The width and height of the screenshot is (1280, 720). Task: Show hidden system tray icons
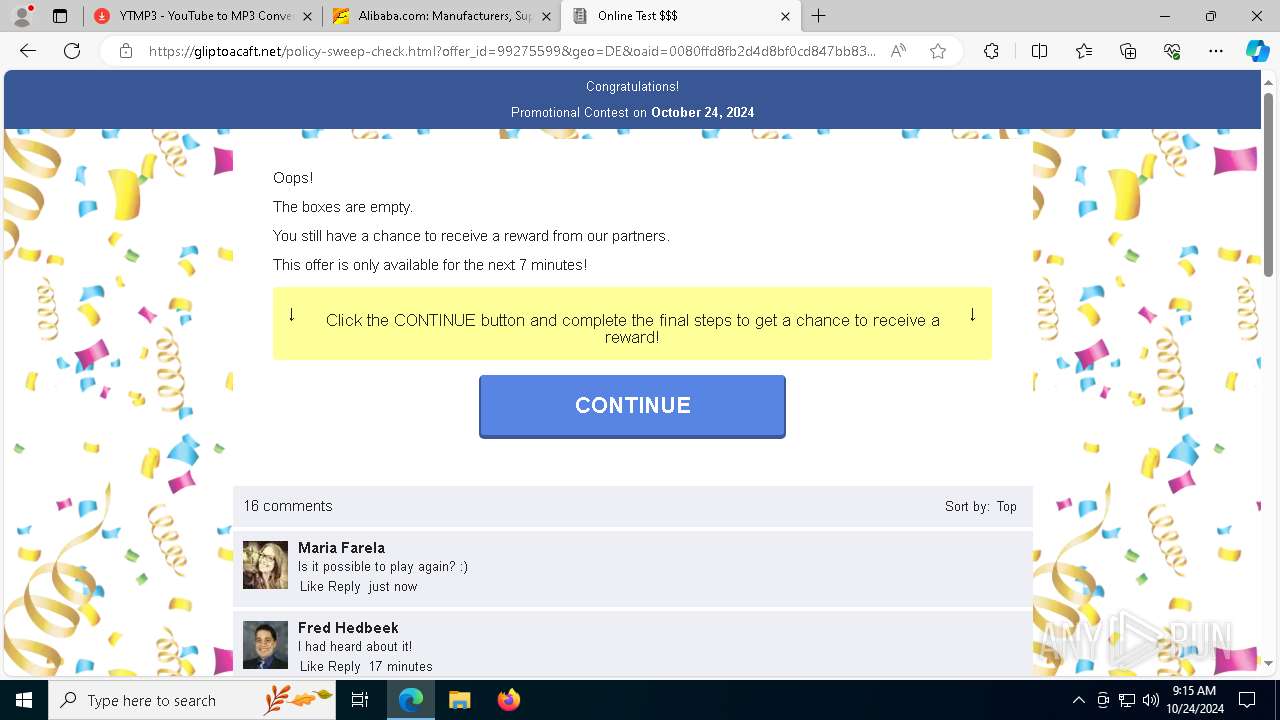click(x=1078, y=700)
